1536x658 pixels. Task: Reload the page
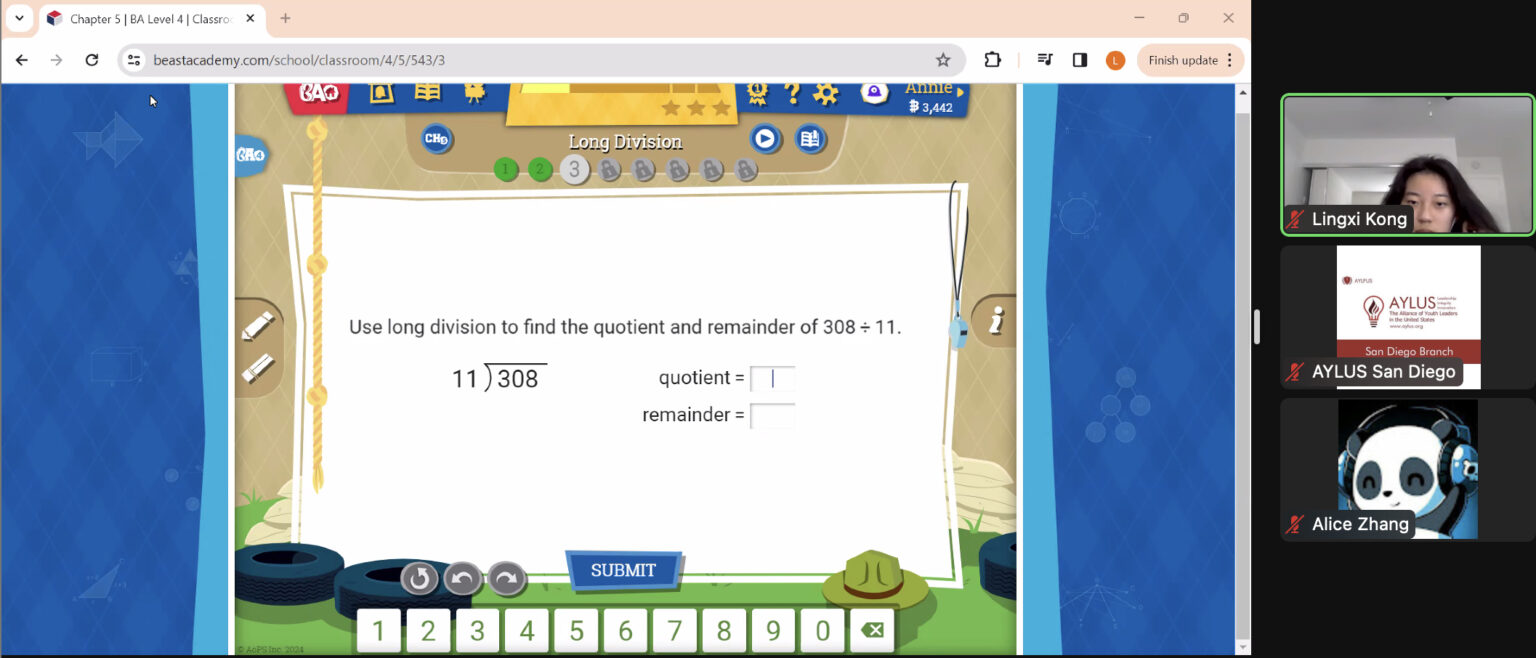coord(92,60)
